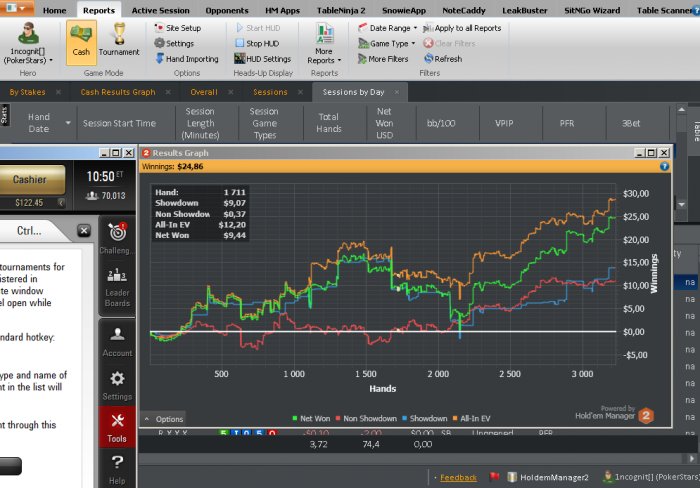Open the TableNinja 2 tab
Viewport: 700px width, 488px height.
[x=341, y=10]
